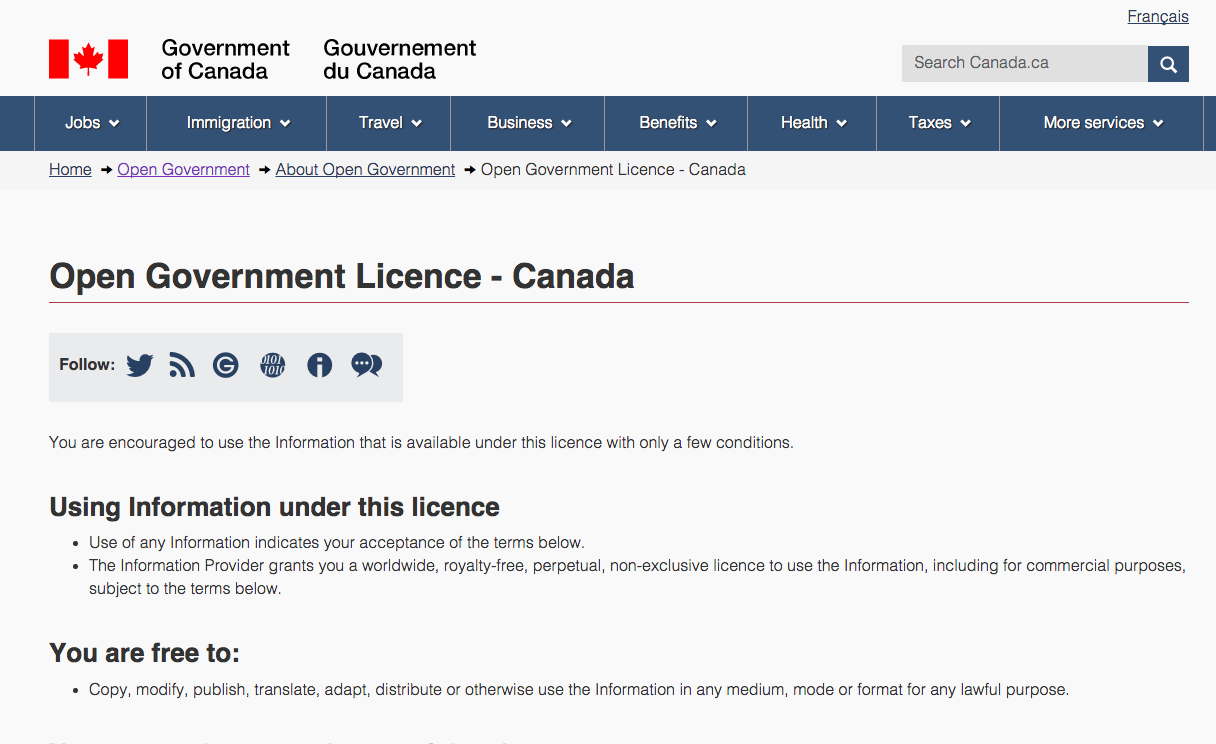1216x744 pixels.
Task: Click the Canadian flag logo
Action: (x=89, y=59)
